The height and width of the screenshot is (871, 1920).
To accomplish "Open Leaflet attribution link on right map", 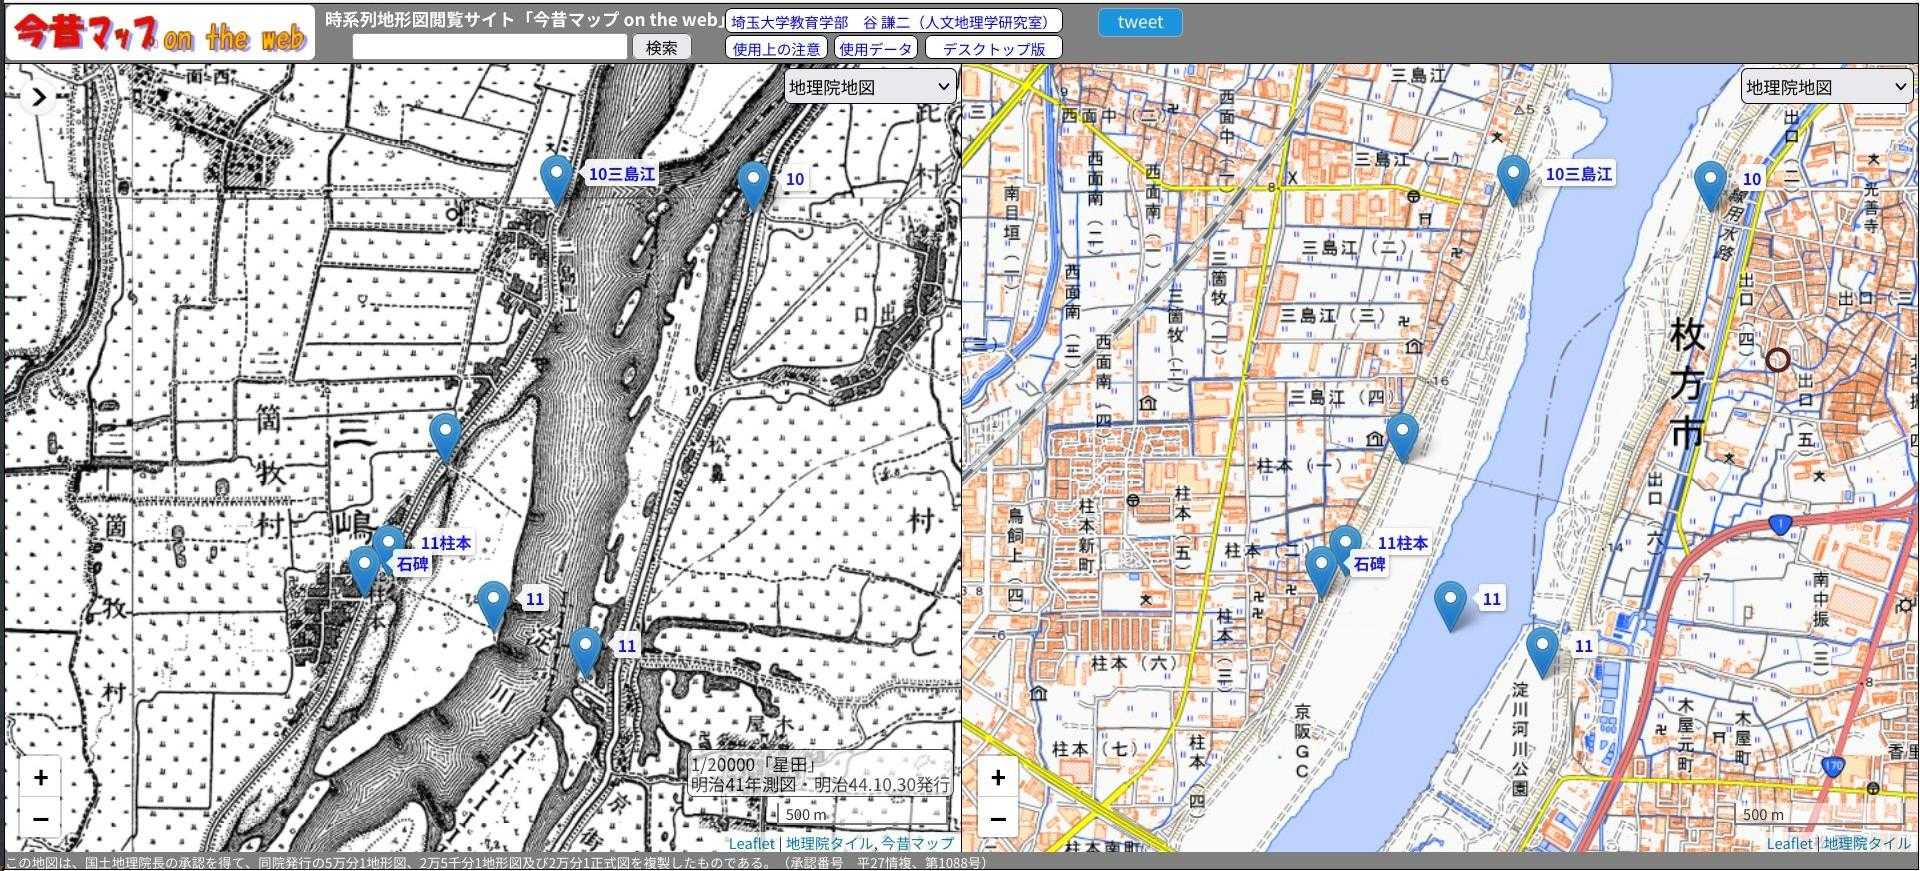I will click(1788, 843).
